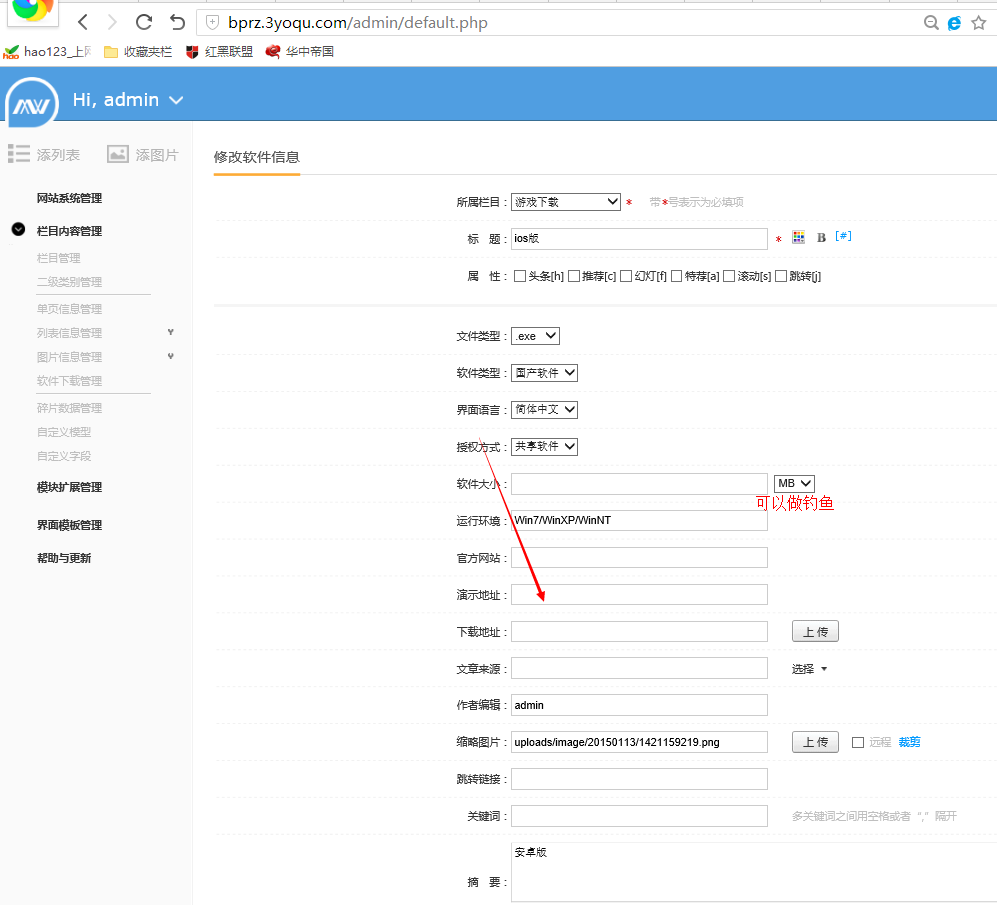Open 栏目管理 in the sidebar
This screenshot has width=997, height=905.
pos(58,258)
